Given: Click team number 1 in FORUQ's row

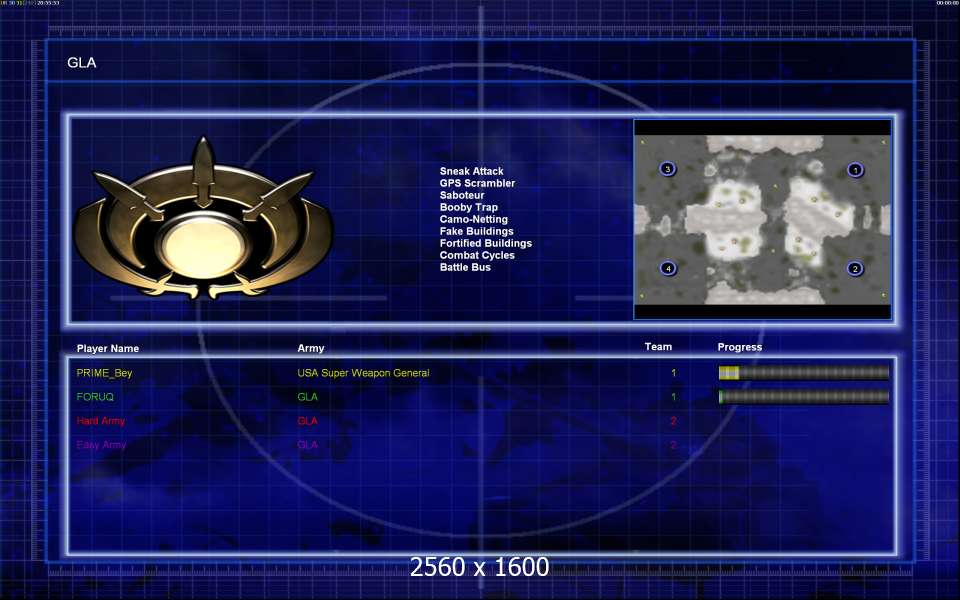Looking at the screenshot, I should [673, 397].
